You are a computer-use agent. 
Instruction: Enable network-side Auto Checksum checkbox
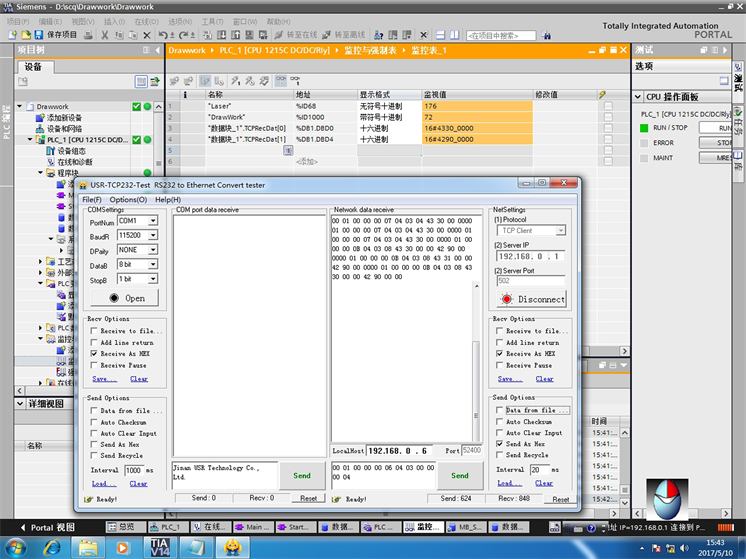click(x=500, y=422)
